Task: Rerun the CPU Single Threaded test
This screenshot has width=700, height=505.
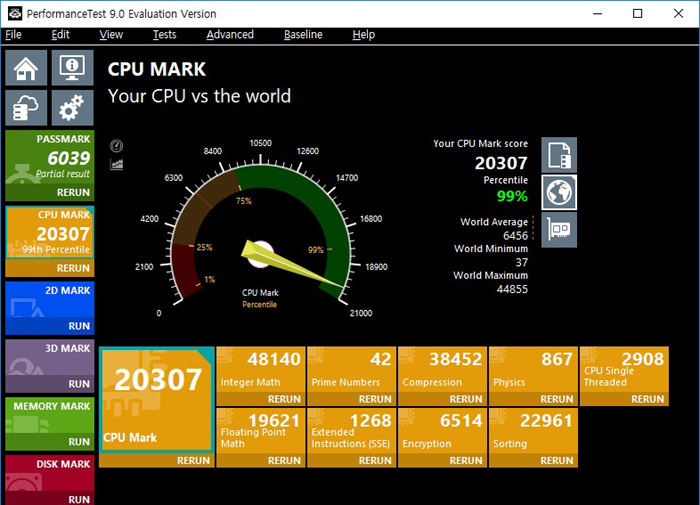Action: click(624, 399)
